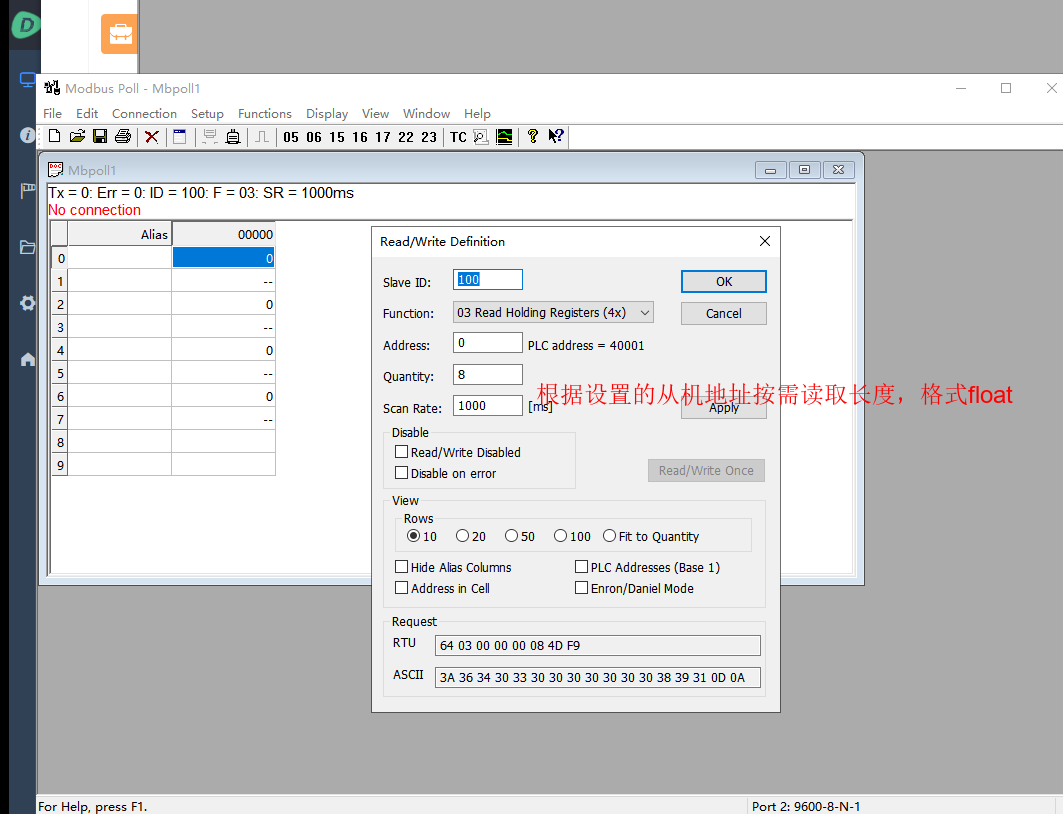Click the TC test center button

click(x=458, y=137)
